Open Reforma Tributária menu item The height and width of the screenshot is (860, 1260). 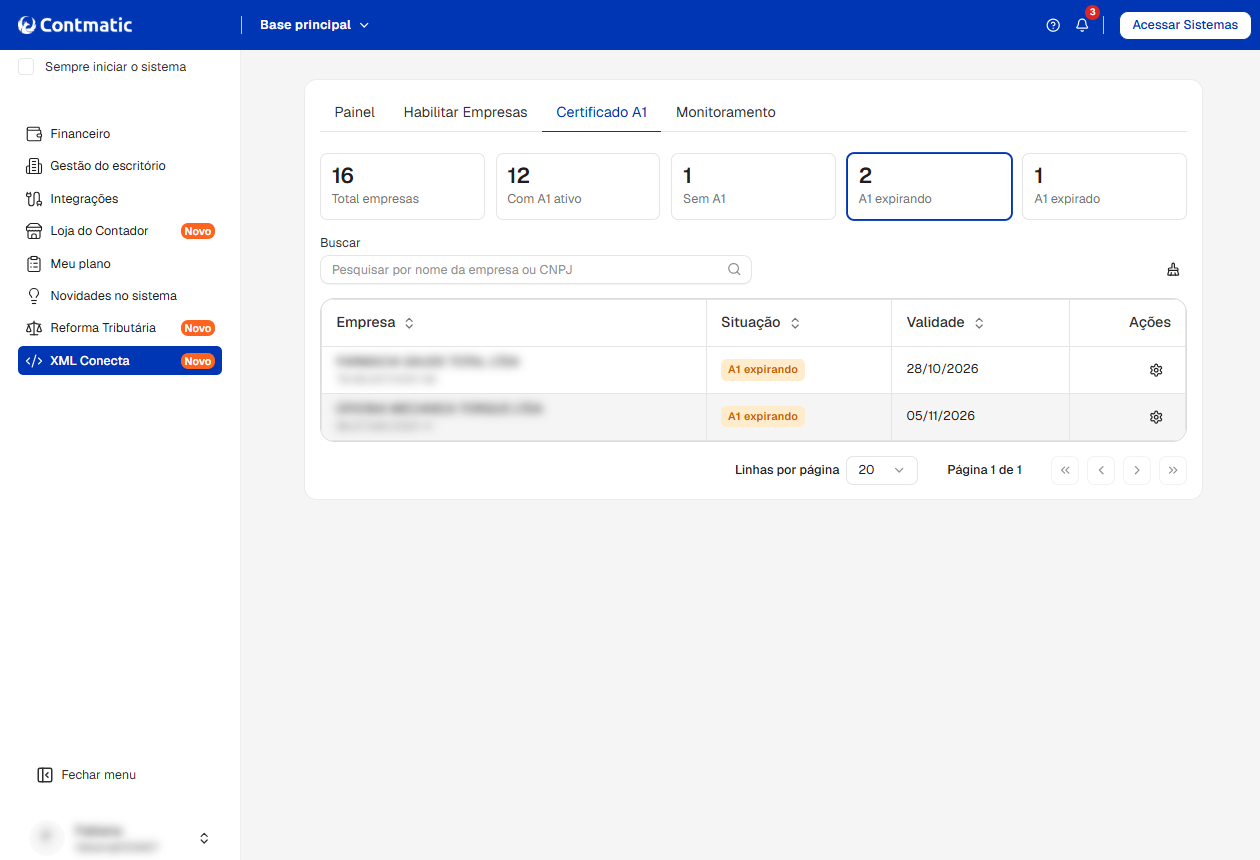tap(120, 328)
